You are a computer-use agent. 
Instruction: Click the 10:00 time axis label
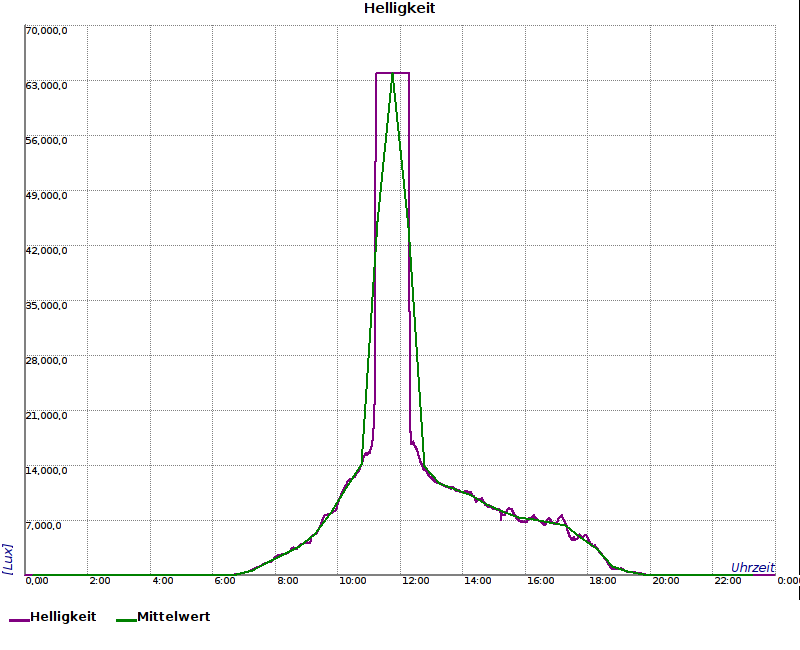pos(353,581)
